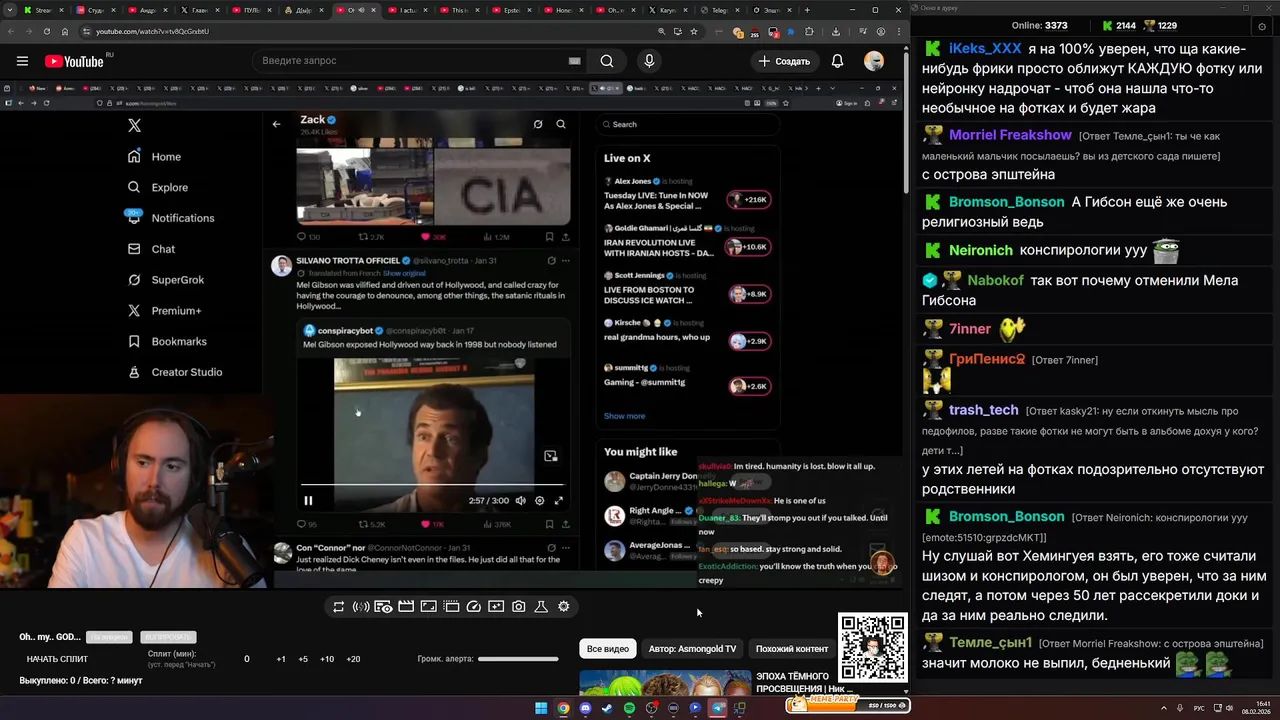Click 'Show more' under Live on X

coord(624,416)
